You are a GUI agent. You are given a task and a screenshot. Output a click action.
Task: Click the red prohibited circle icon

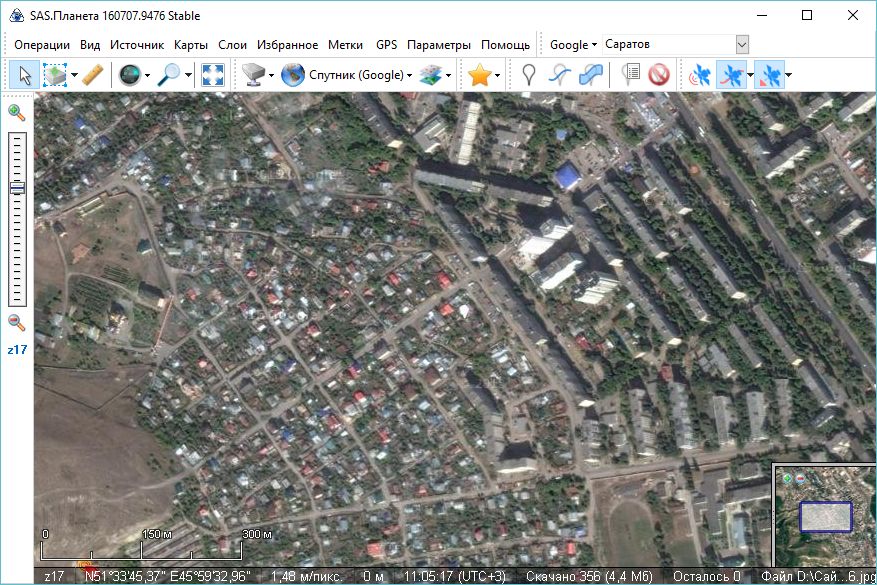pos(658,75)
